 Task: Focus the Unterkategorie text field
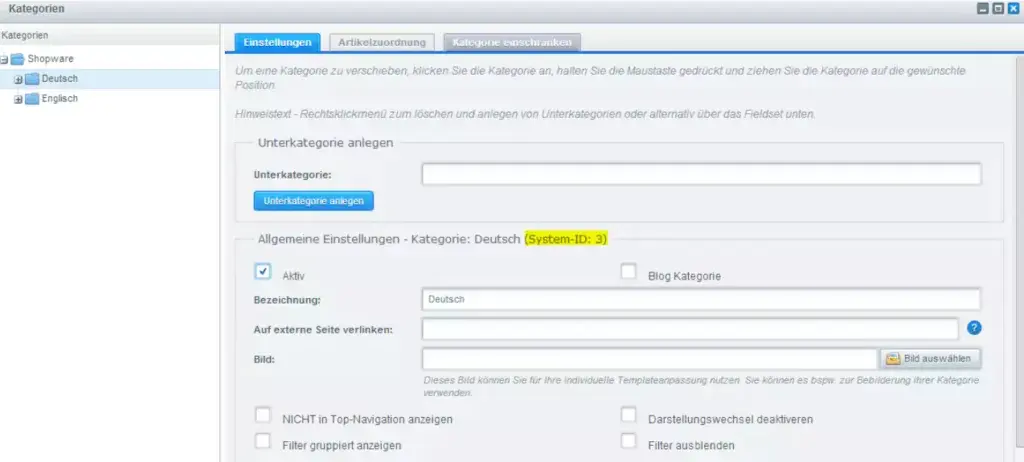click(x=700, y=175)
